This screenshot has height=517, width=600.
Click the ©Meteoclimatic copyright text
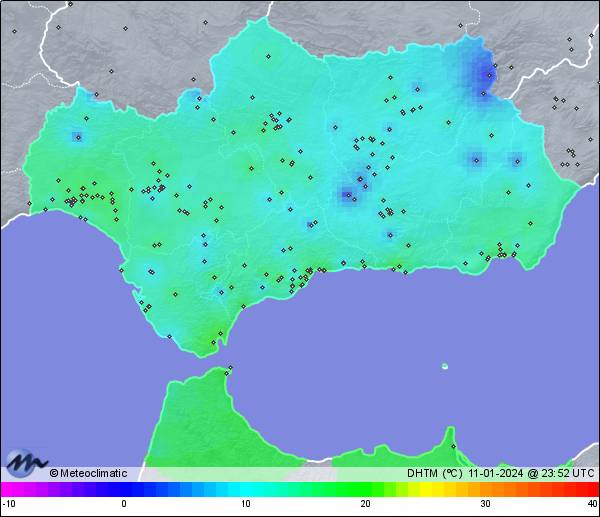88,473
